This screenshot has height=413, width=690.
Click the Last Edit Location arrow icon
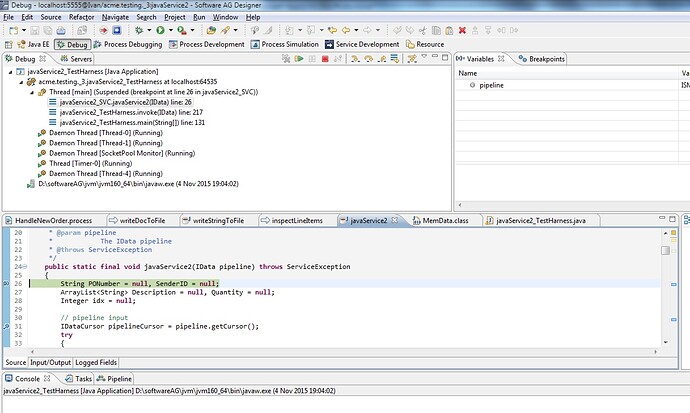332,30
